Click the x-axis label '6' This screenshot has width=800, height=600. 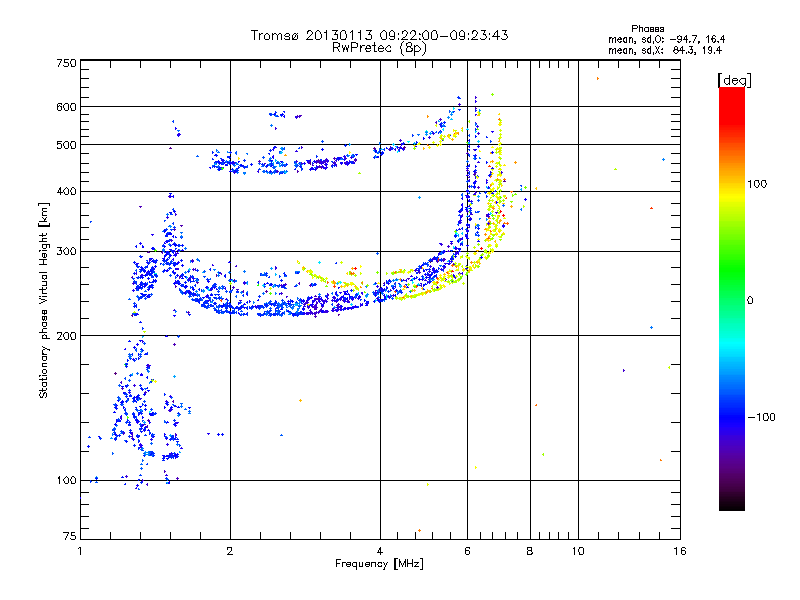pos(467,551)
